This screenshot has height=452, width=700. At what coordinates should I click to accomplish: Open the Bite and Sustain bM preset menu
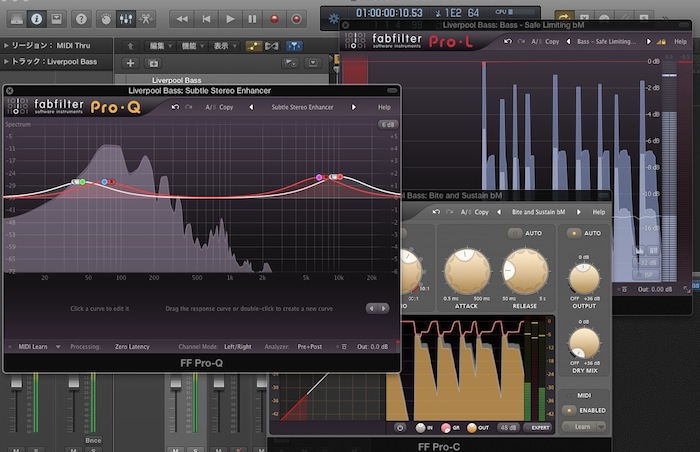coord(538,212)
